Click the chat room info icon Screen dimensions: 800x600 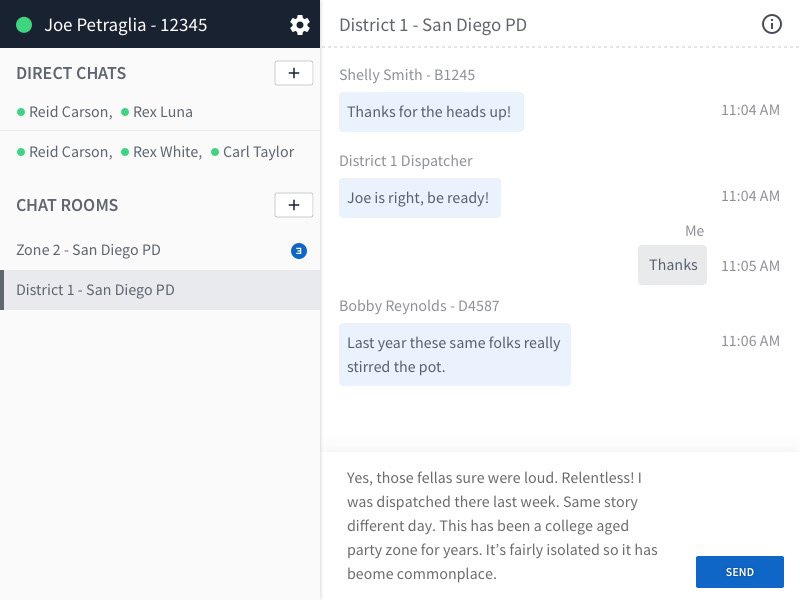click(772, 25)
